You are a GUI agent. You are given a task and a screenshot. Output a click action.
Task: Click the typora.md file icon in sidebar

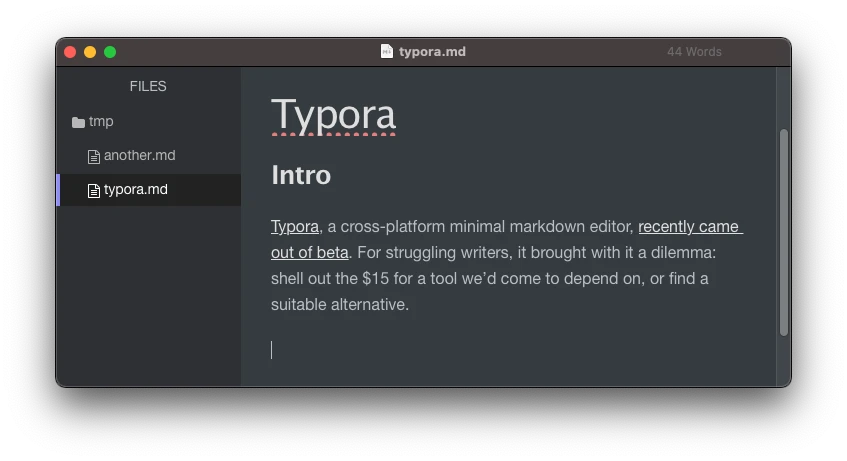94,190
